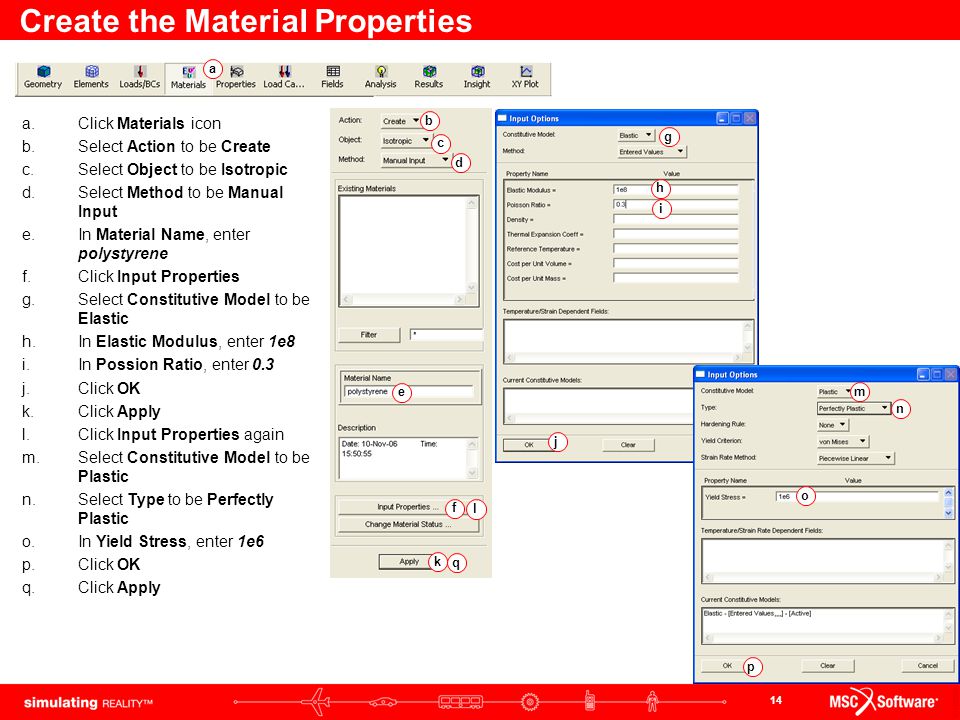Click OK in the Plastic Input Options dialog
Image resolution: width=960 pixels, height=720 pixels.
pos(727,666)
